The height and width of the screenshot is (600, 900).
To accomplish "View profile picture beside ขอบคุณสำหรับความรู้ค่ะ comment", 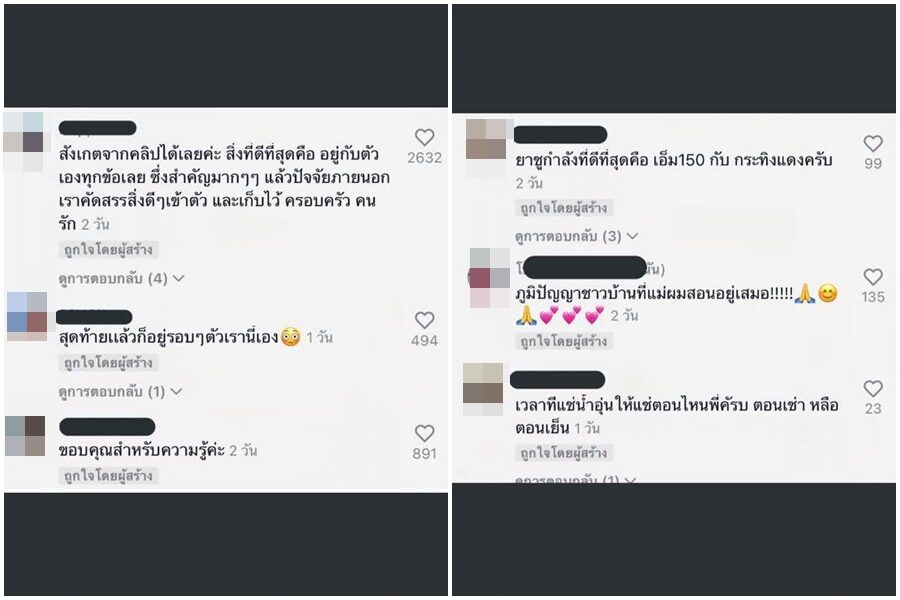I will (25, 436).
